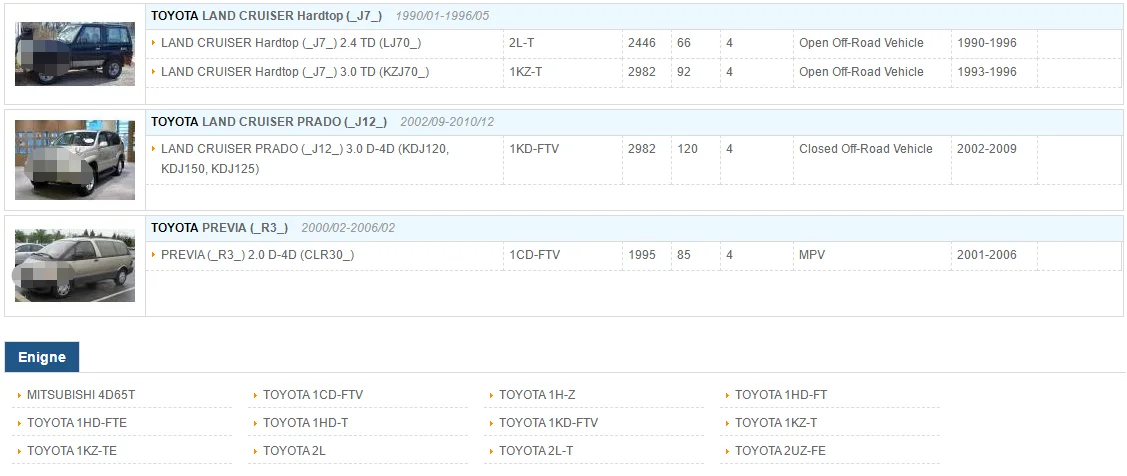The width and height of the screenshot is (1127, 476).
Task: Open TOYOTA LAND CRUISER Hardtop (_J7_) heading
Action: (267, 16)
